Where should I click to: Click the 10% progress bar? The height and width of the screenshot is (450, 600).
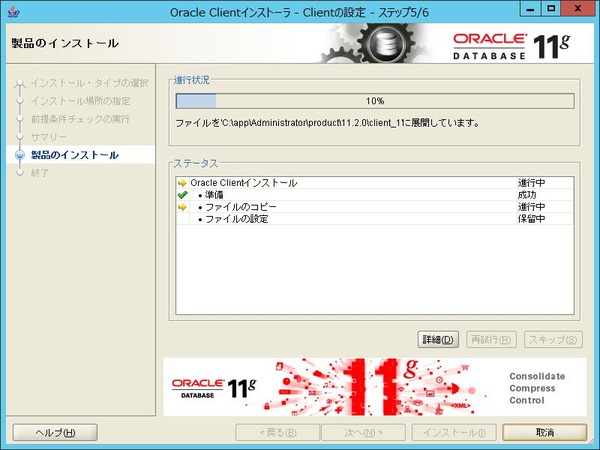[x=375, y=101]
